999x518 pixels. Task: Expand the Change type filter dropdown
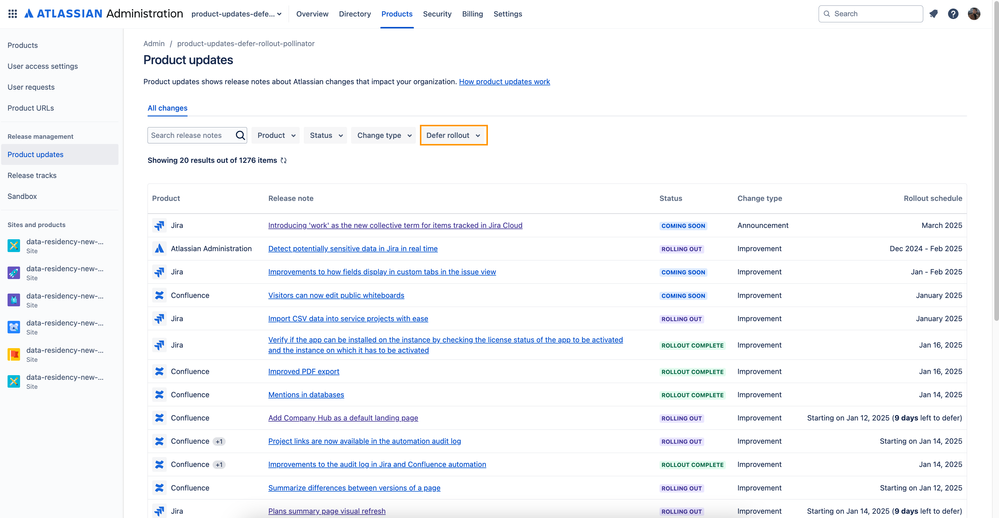tap(384, 135)
